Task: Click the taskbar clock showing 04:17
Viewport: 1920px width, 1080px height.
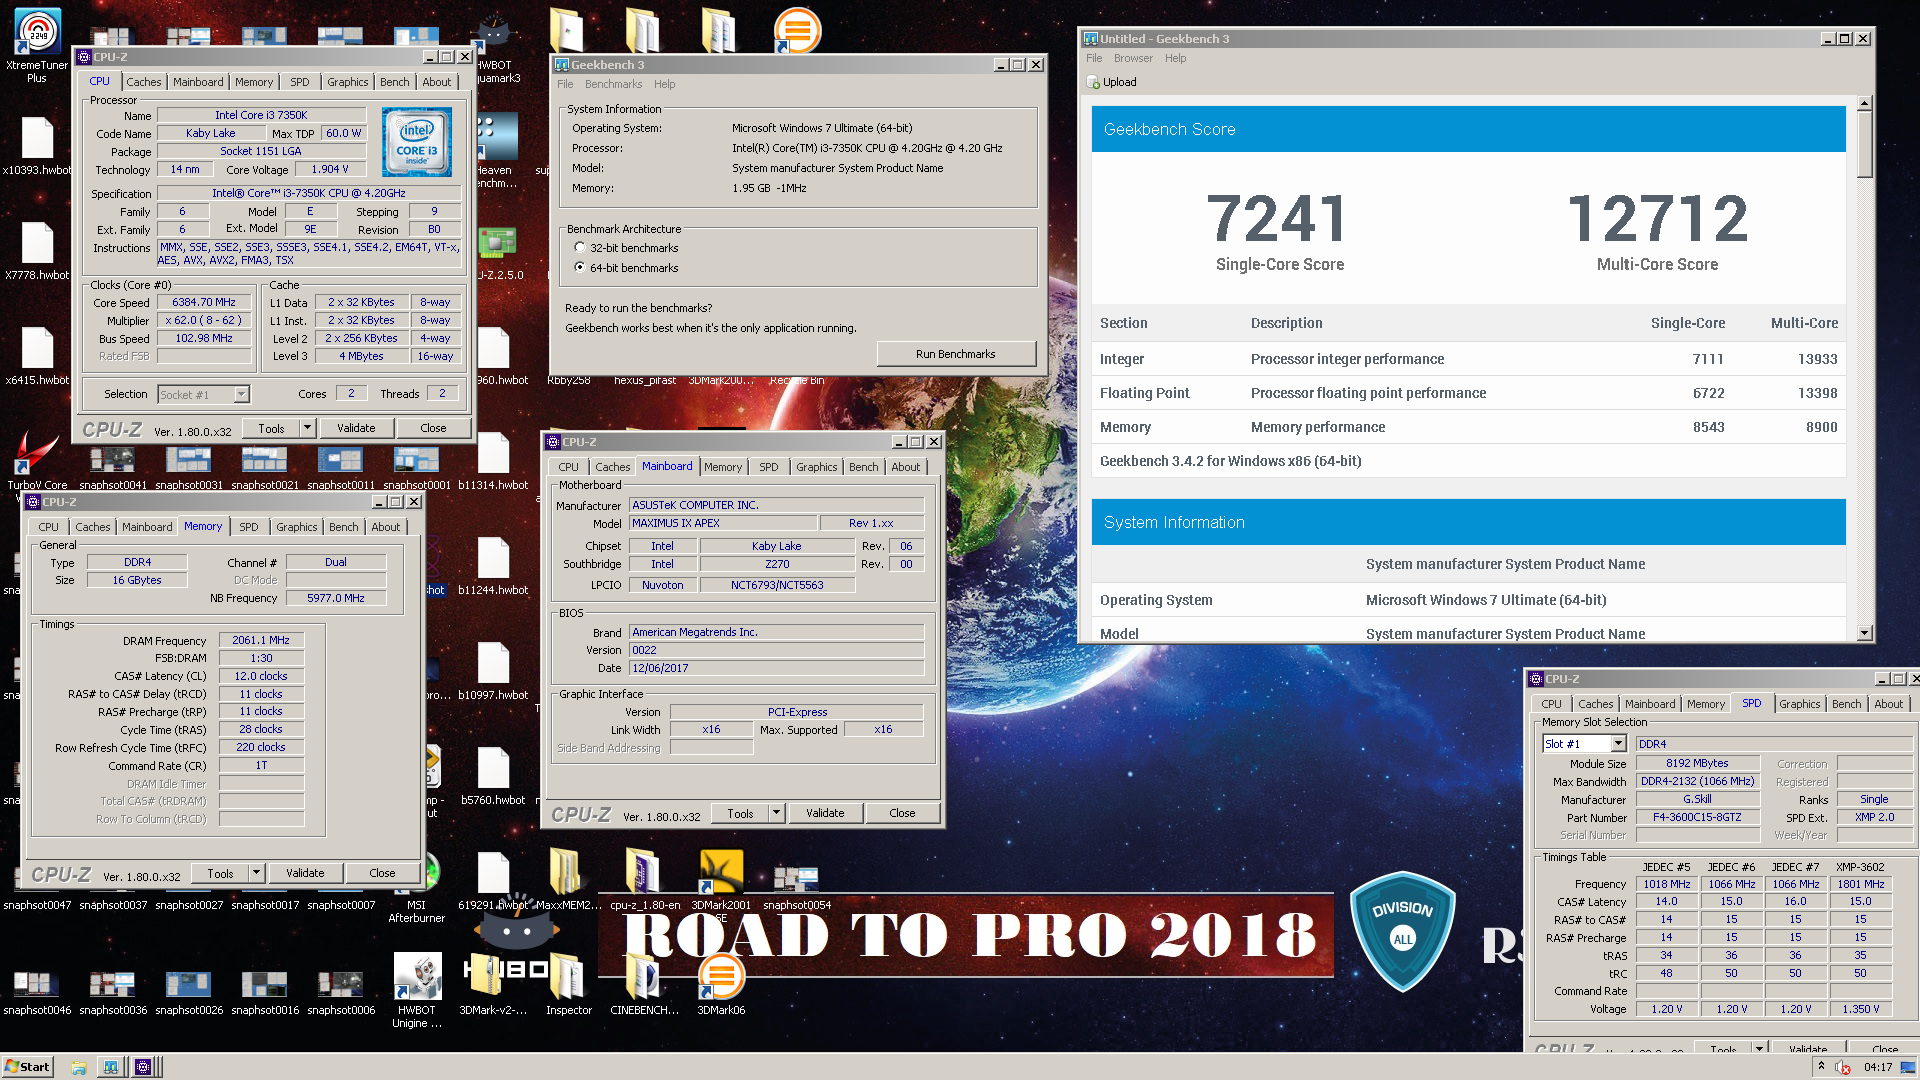Action: [x=1878, y=1067]
